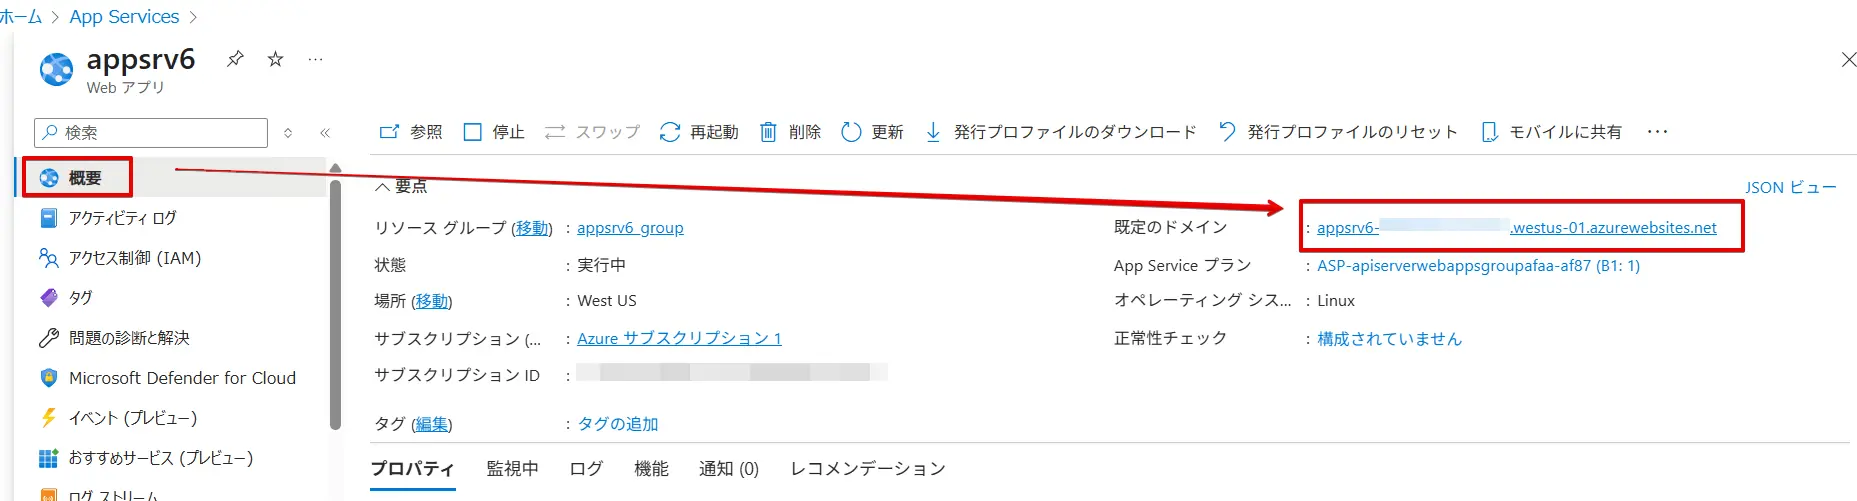Select アクセス制御 (IAM) in sidebar

(x=134, y=258)
